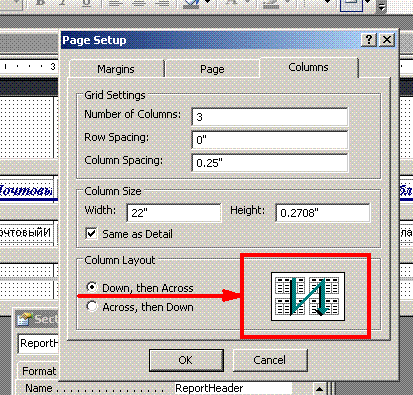Select the ПочтовыйИ text box in the report

coord(26,232)
